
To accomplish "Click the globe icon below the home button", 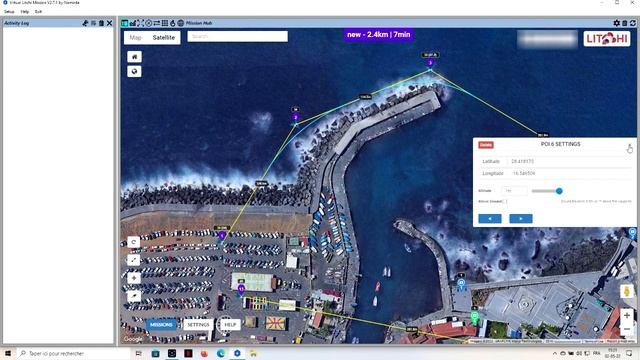I will tap(134, 71).
